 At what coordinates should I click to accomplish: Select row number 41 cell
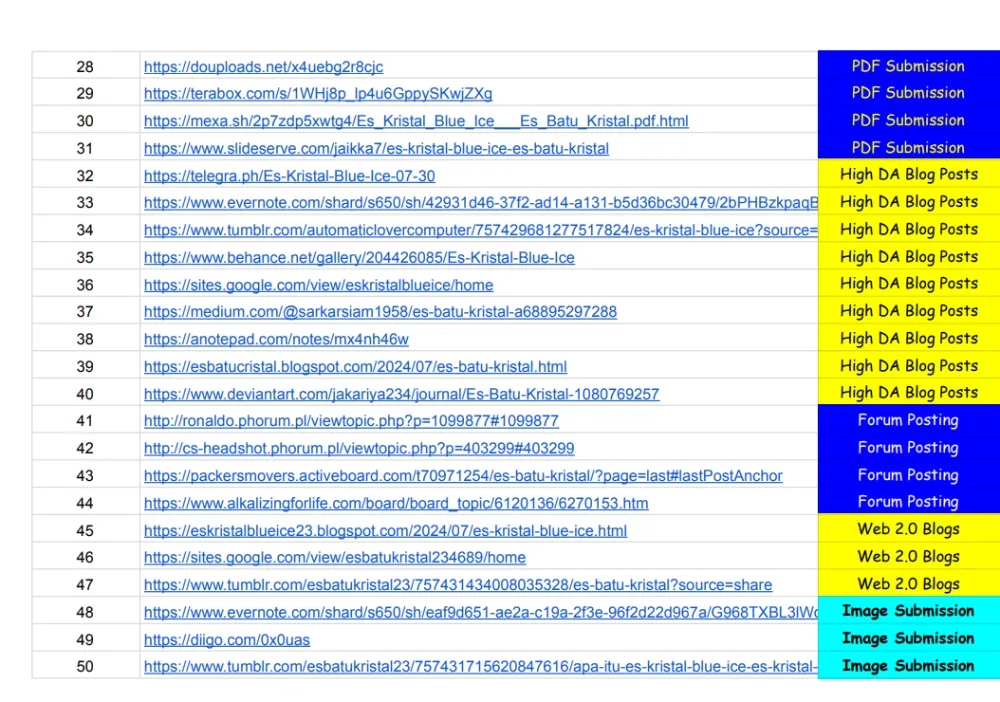coord(85,420)
